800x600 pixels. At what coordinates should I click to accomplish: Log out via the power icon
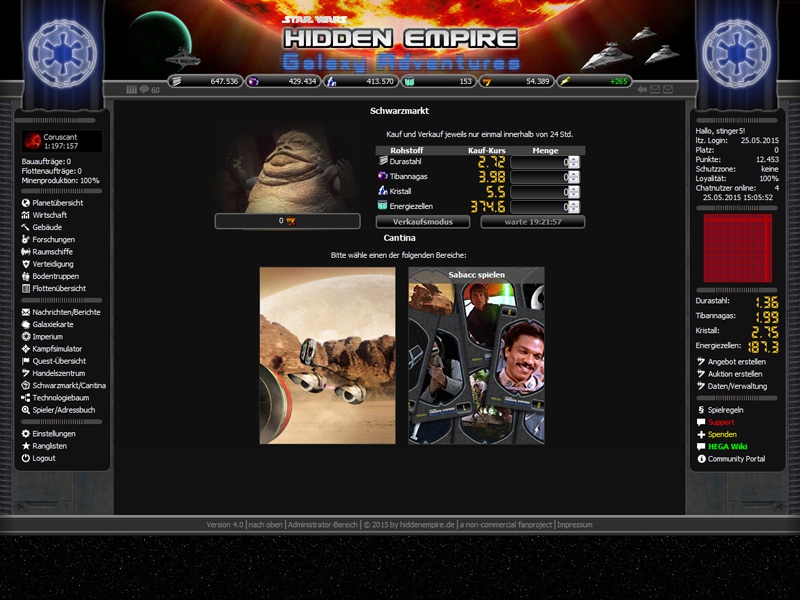click(x=26, y=458)
